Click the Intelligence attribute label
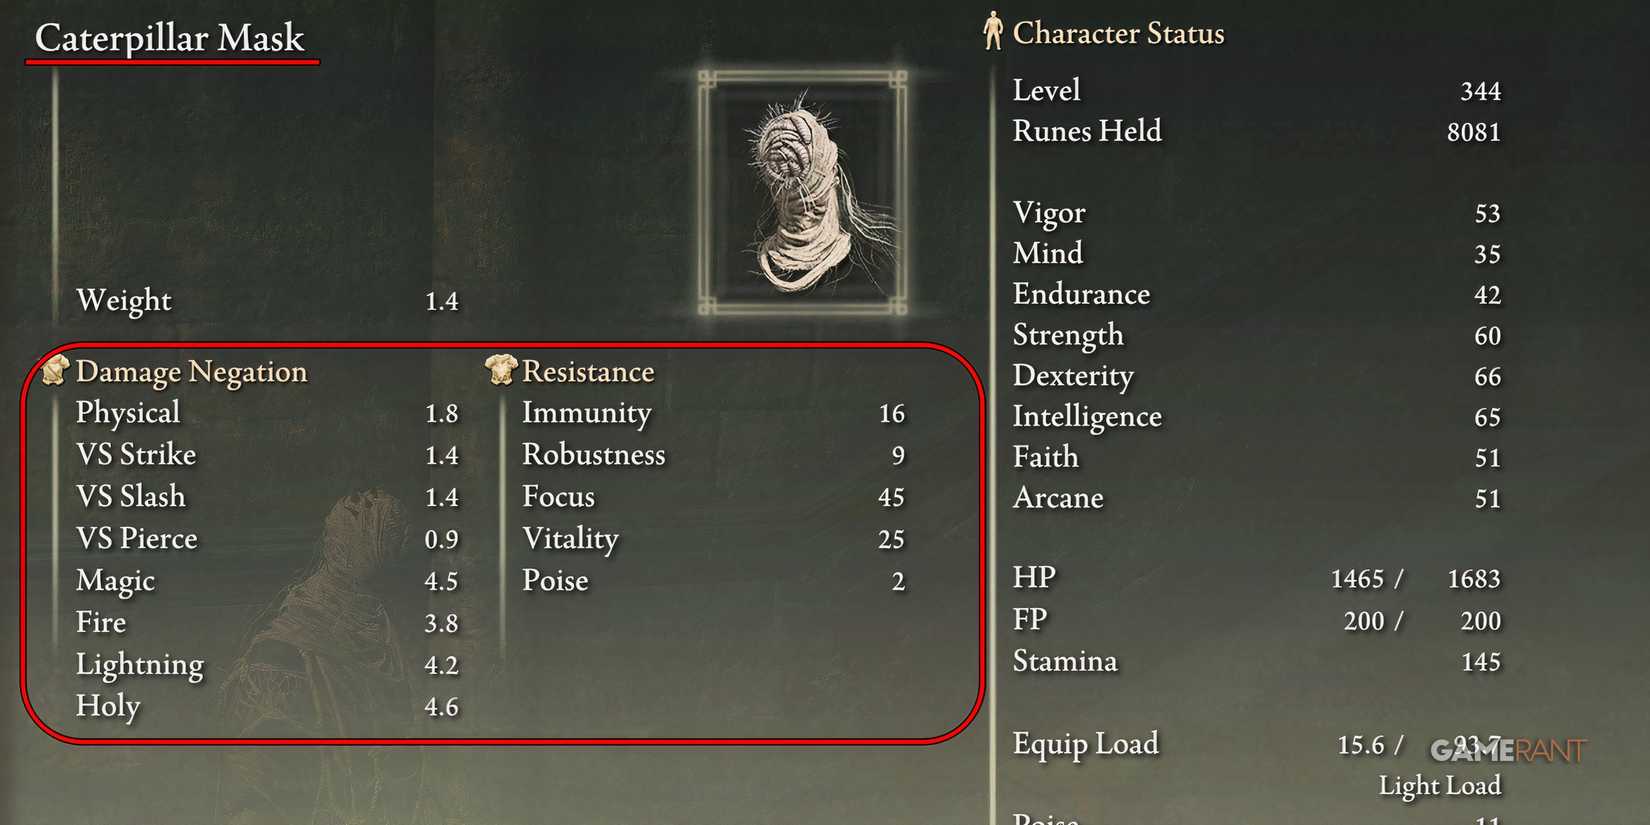Image resolution: width=1650 pixels, height=825 pixels. [x=1087, y=416]
